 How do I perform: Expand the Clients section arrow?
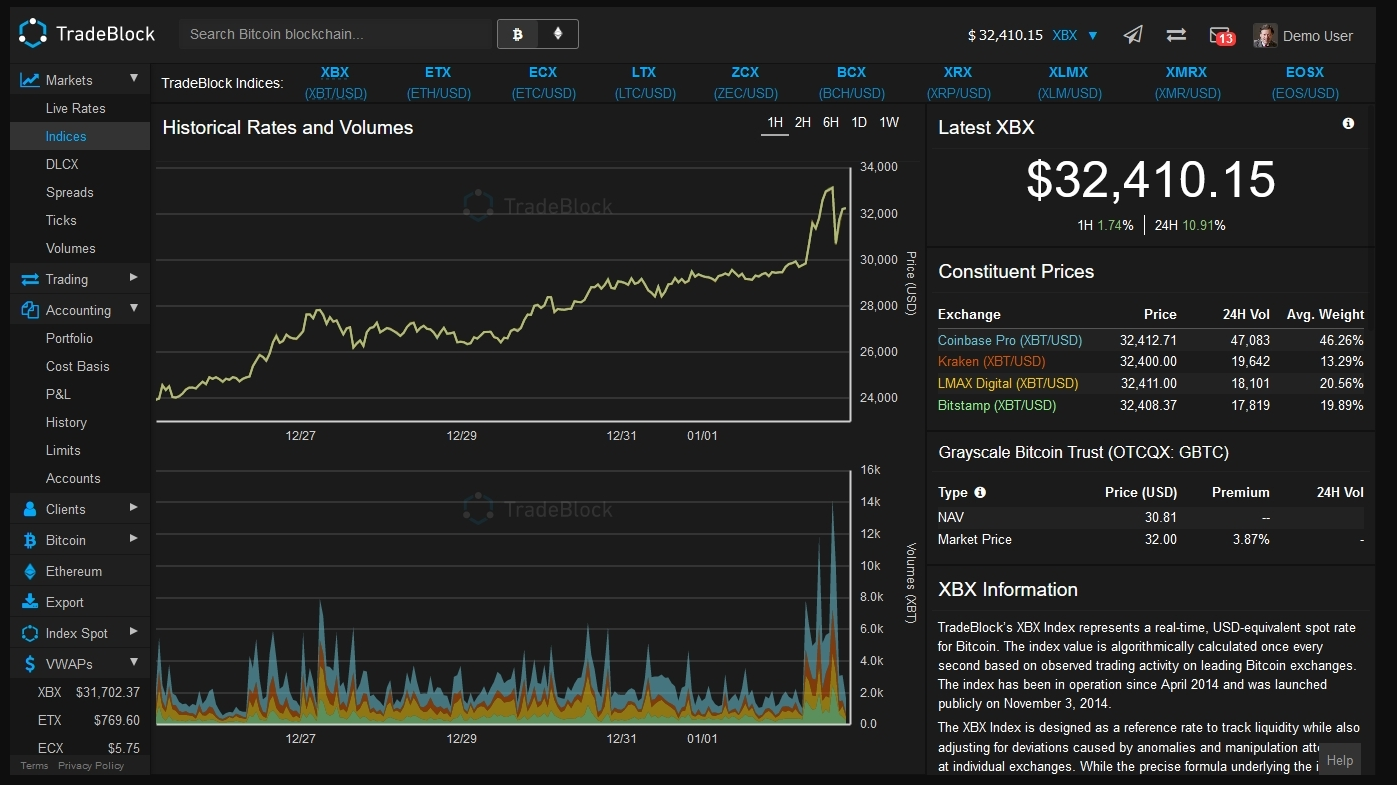[x=134, y=508]
